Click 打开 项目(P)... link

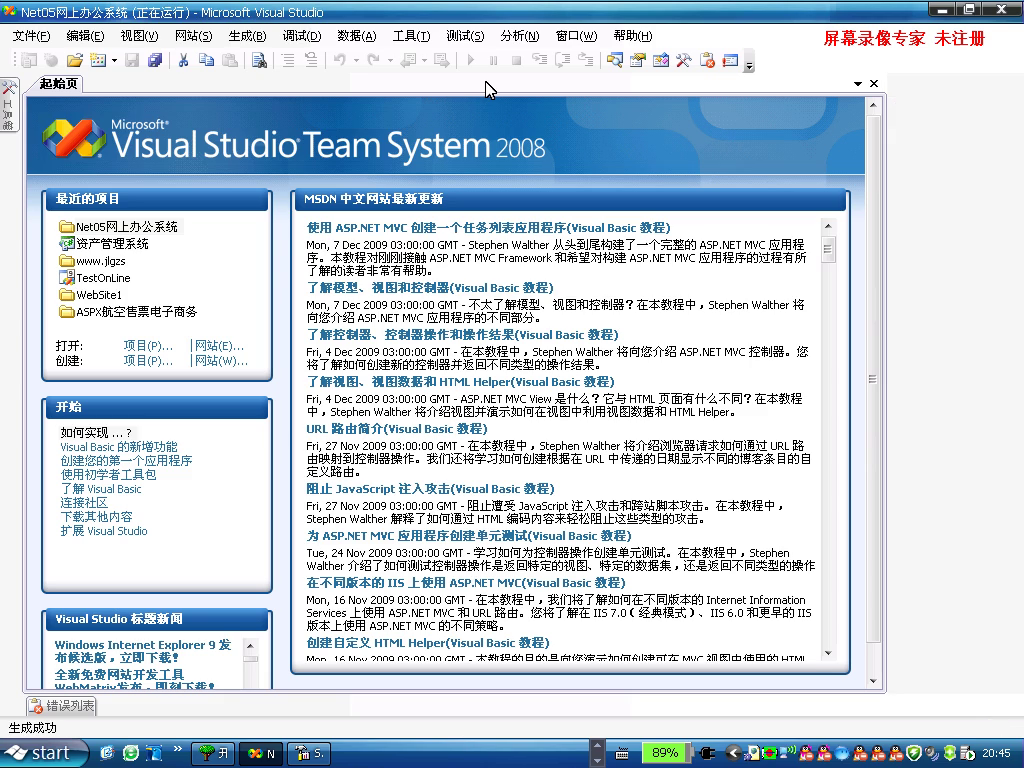point(148,345)
